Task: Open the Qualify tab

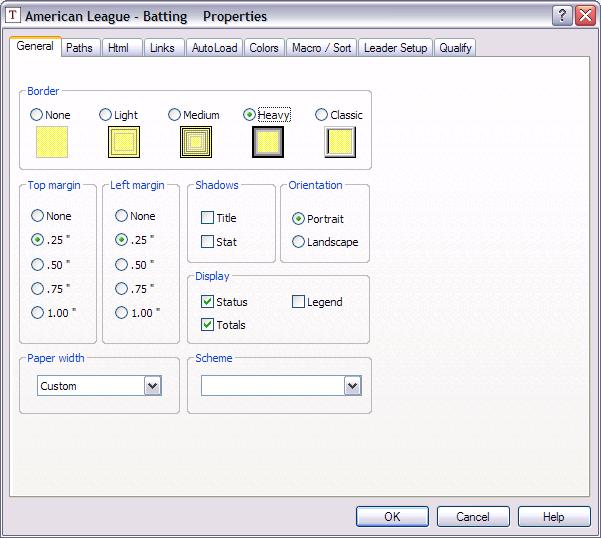Action: (455, 48)
